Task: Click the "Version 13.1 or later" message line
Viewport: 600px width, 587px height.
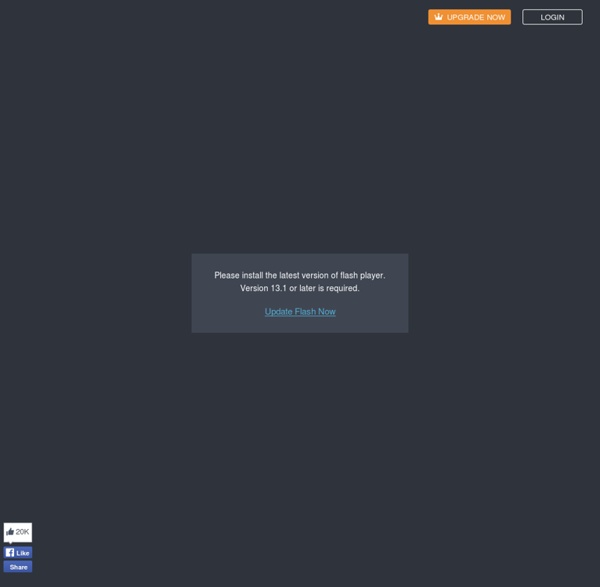Action: tap(300, 288)
